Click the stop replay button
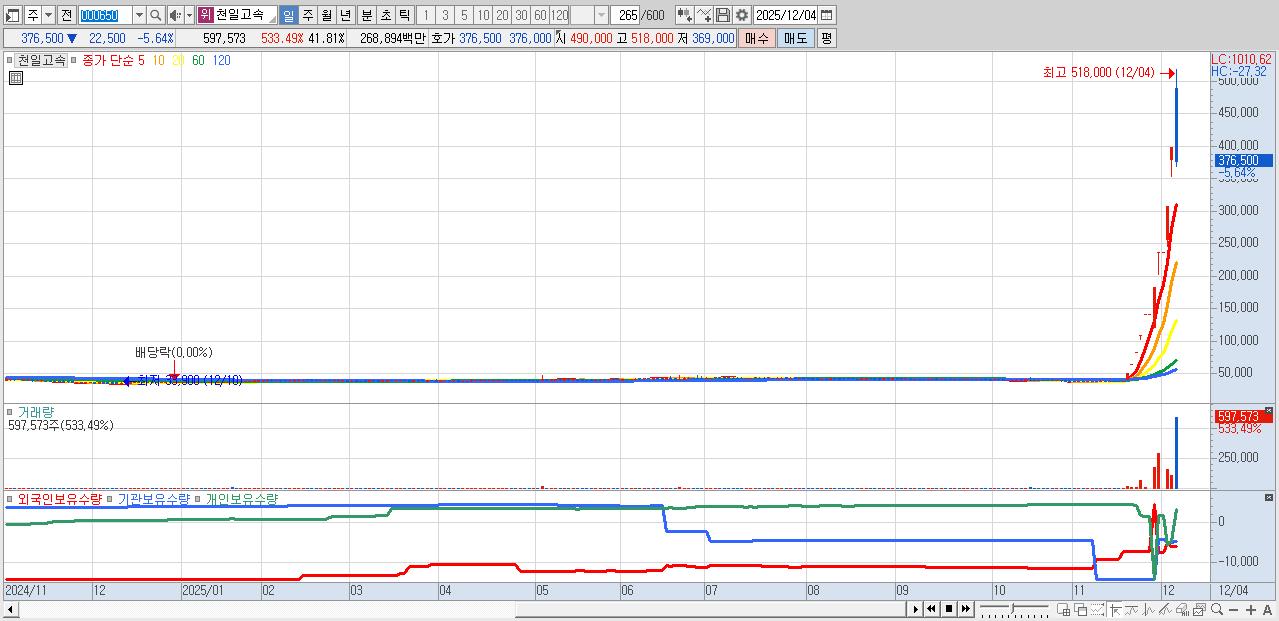This screenshot has height=621, width=1279. (949, 609)
